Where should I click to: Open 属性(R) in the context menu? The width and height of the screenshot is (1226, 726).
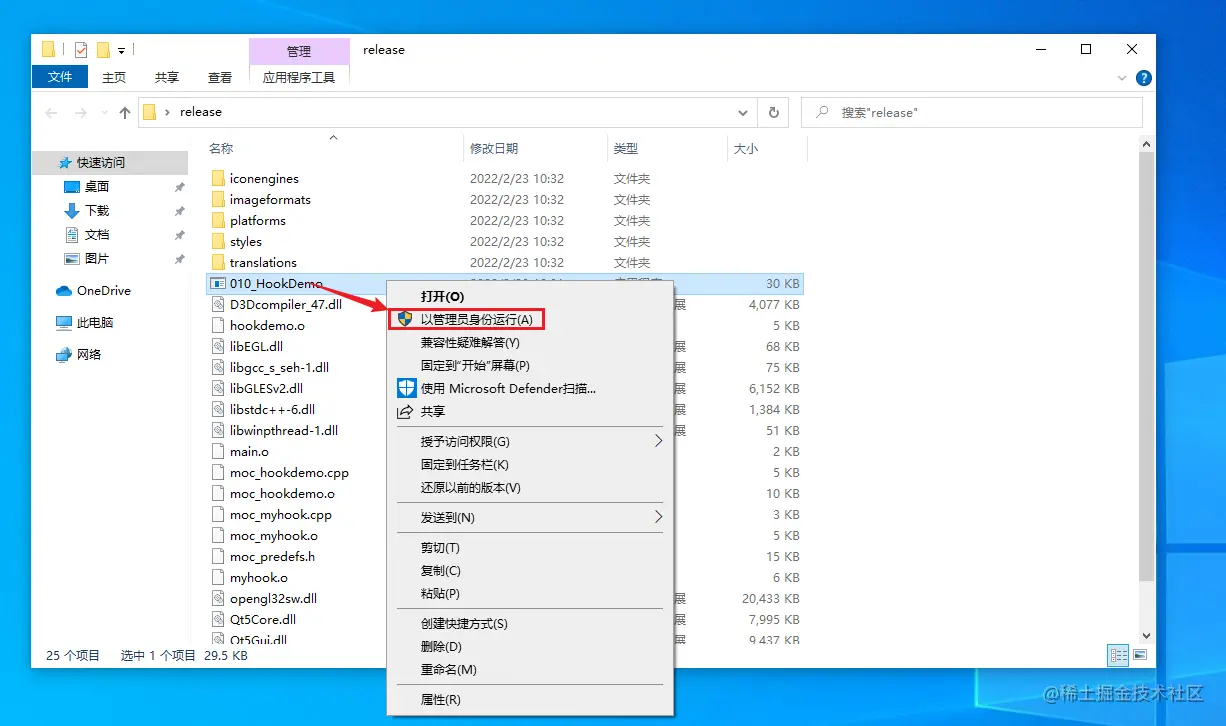point(530,700)
